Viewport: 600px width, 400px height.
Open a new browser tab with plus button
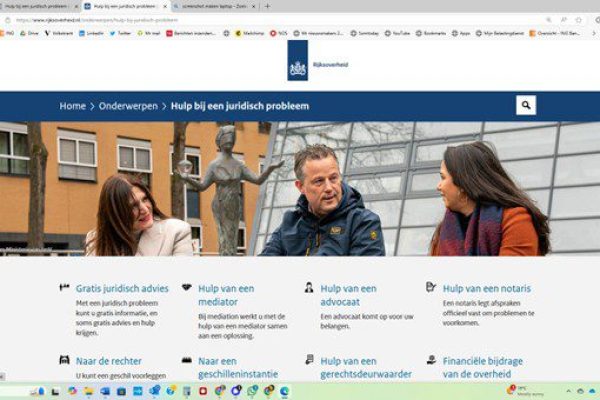tap(268, 6)
